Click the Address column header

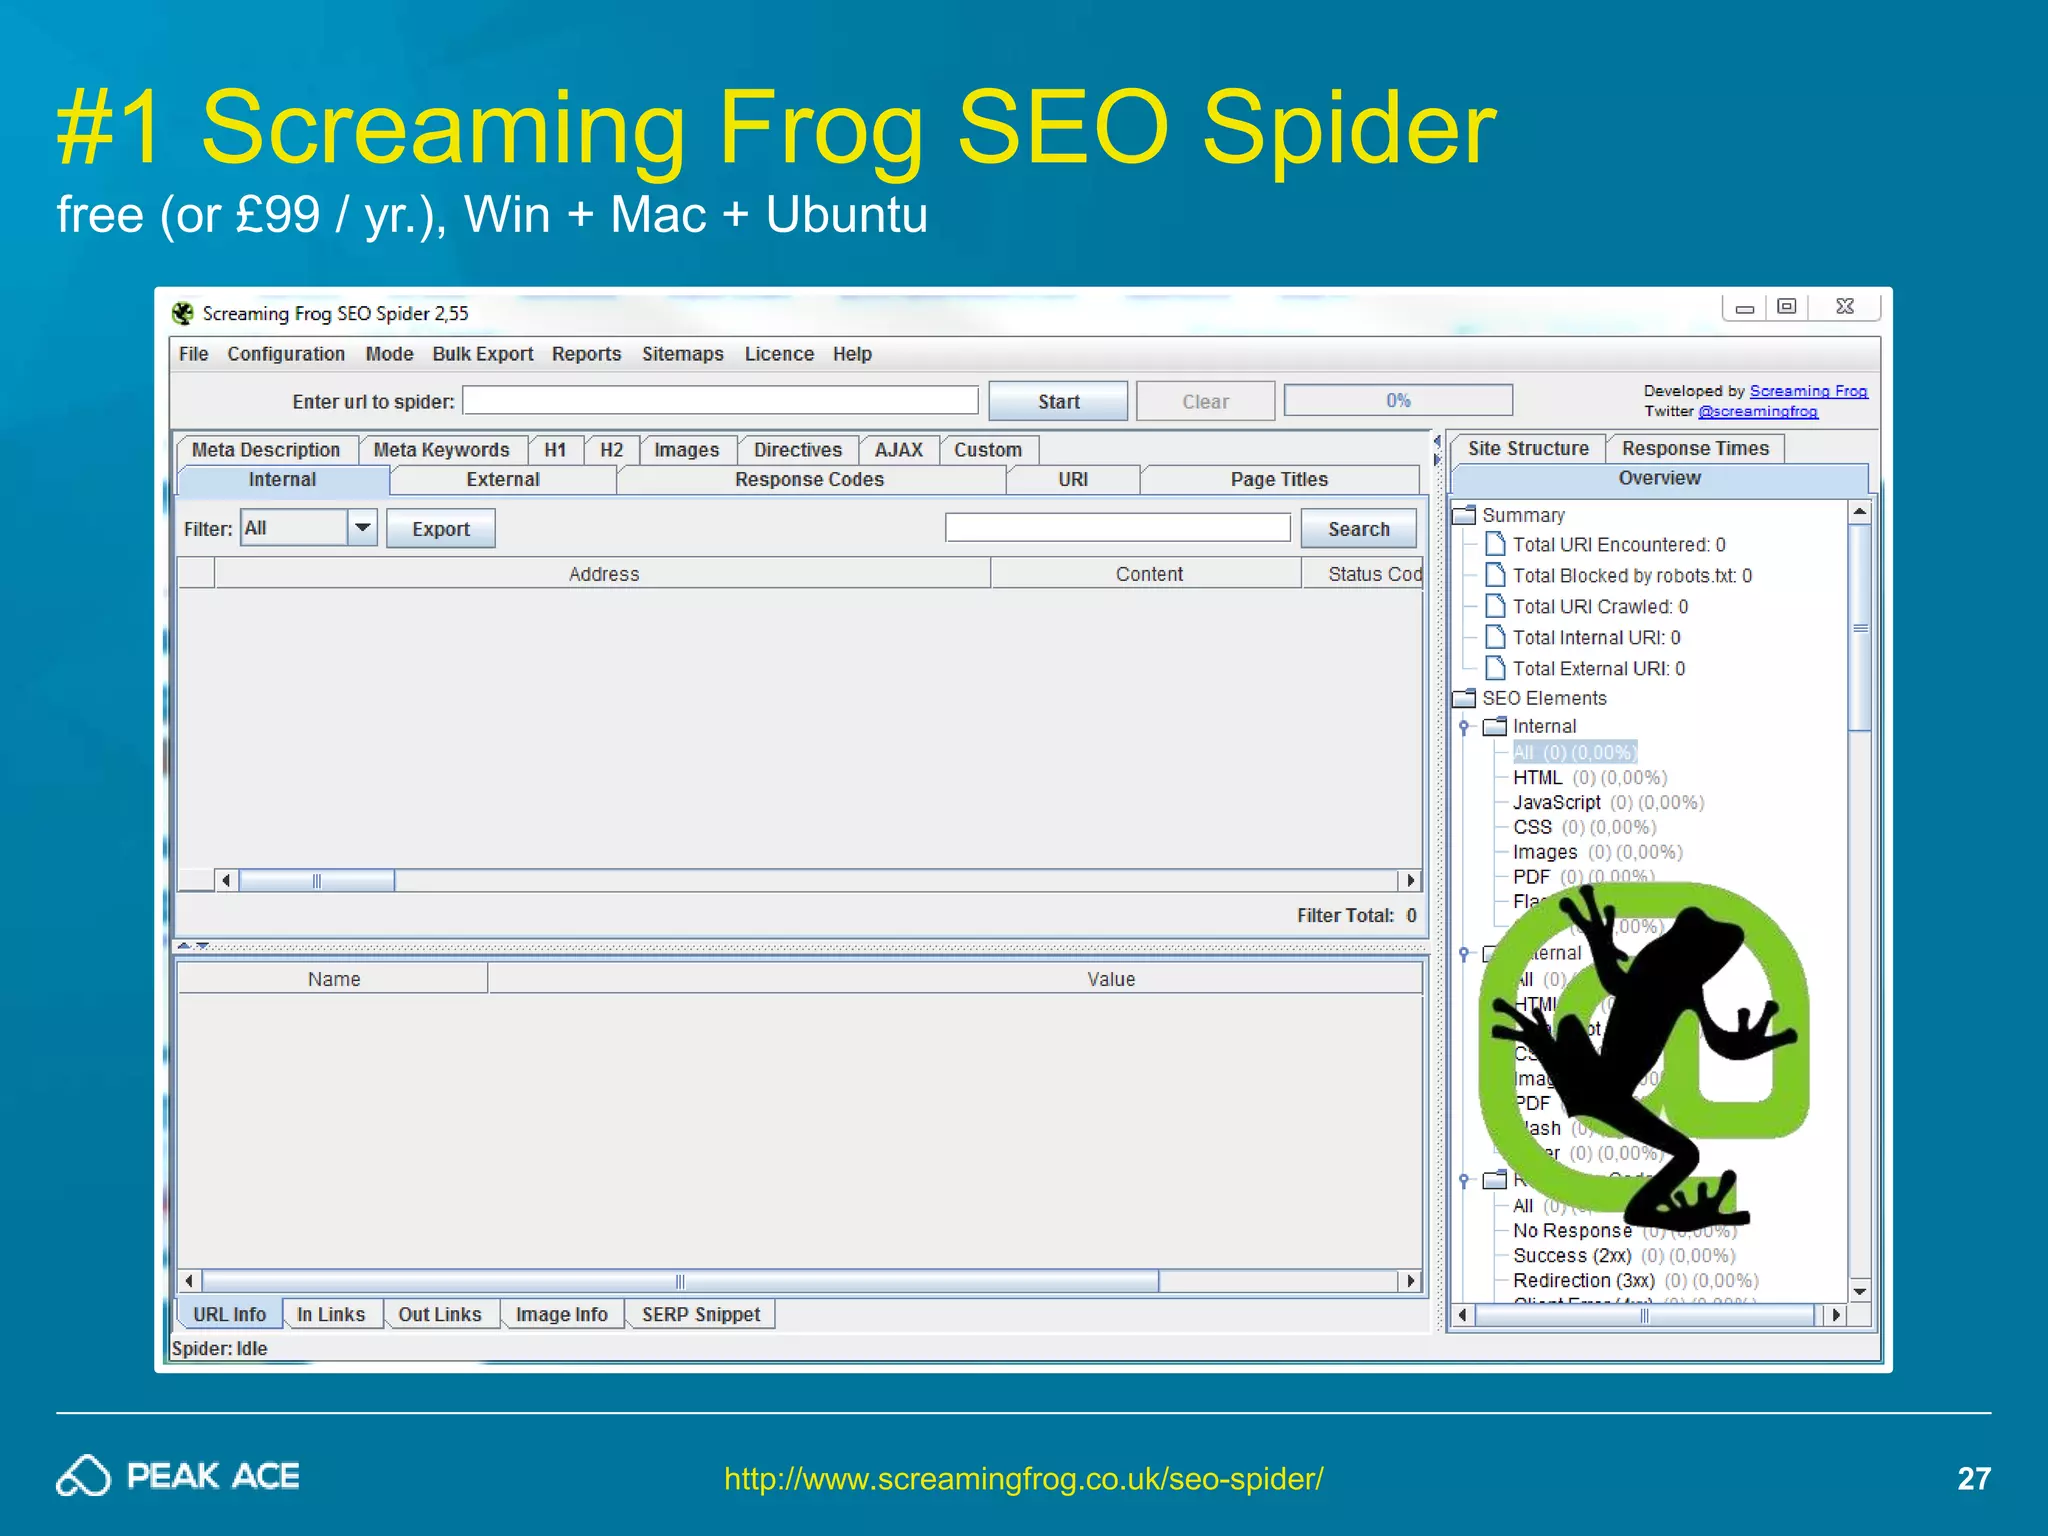(603, 574)
